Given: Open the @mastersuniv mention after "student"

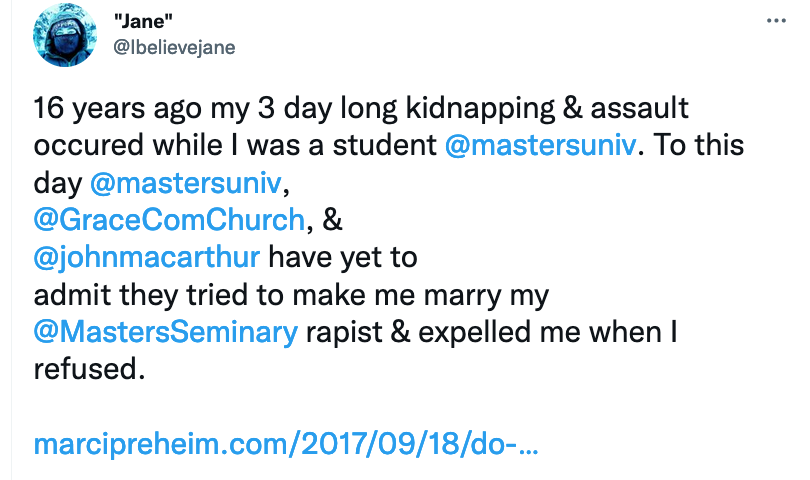Looking at the screenshot, I should coord(538,144).
